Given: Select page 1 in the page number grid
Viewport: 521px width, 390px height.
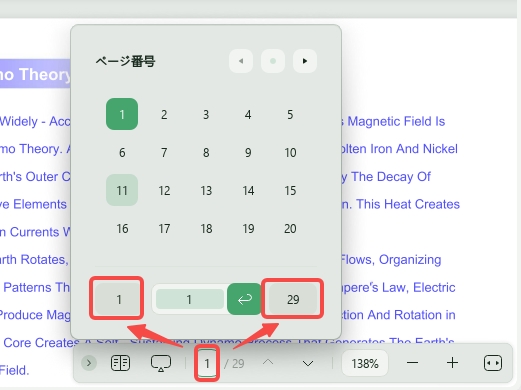Looking at the screenshot, I should click(122, 114).
